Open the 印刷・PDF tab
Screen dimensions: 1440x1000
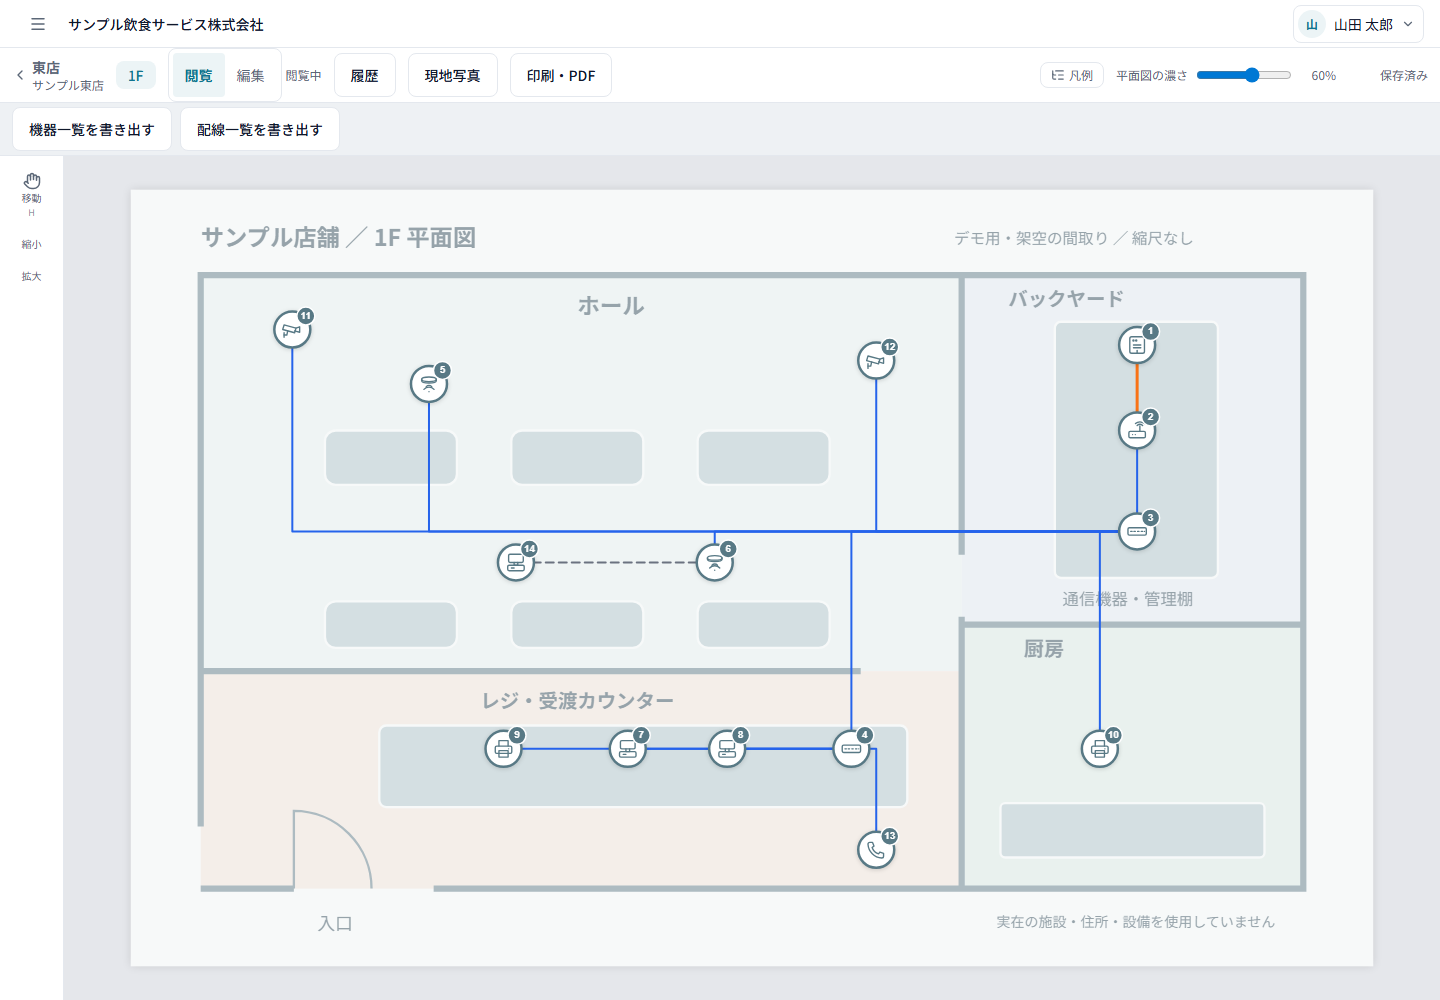(x=561, y=75)
